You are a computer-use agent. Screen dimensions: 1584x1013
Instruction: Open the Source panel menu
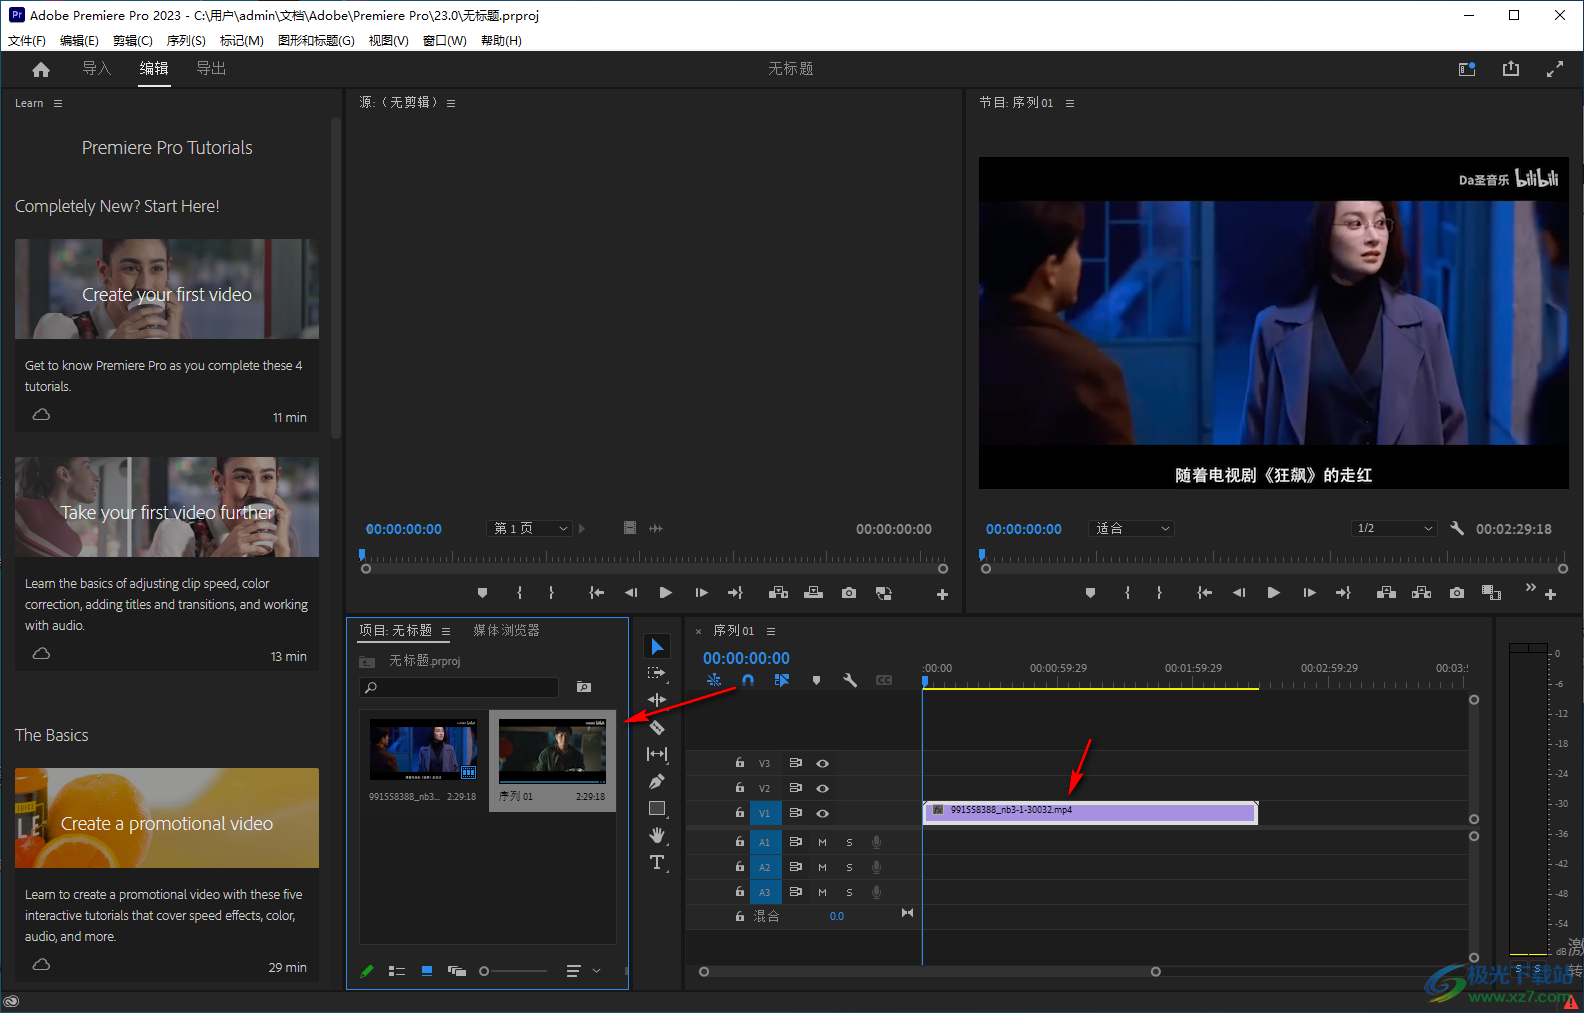point(451,103)
